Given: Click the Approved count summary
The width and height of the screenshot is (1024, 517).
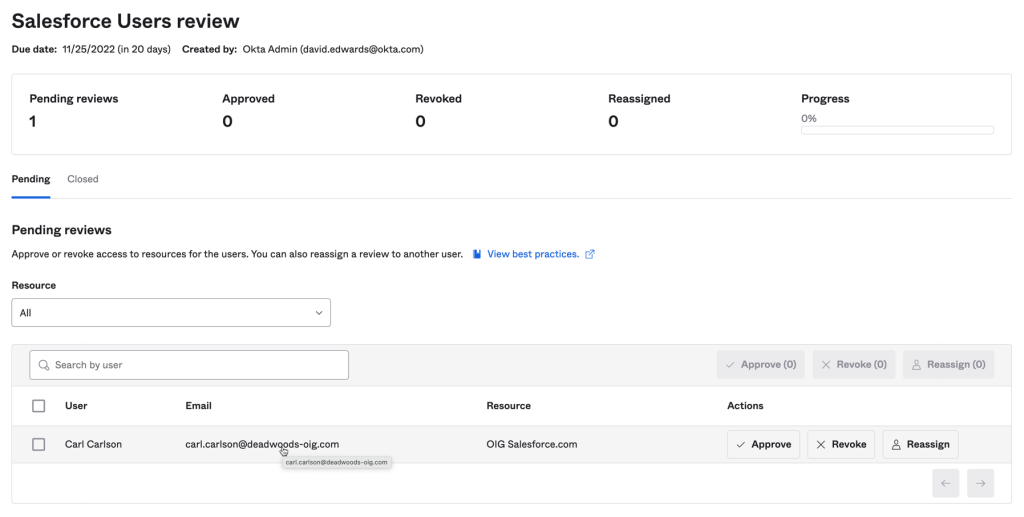Looking at the screenshot, I should pos(248,111).
